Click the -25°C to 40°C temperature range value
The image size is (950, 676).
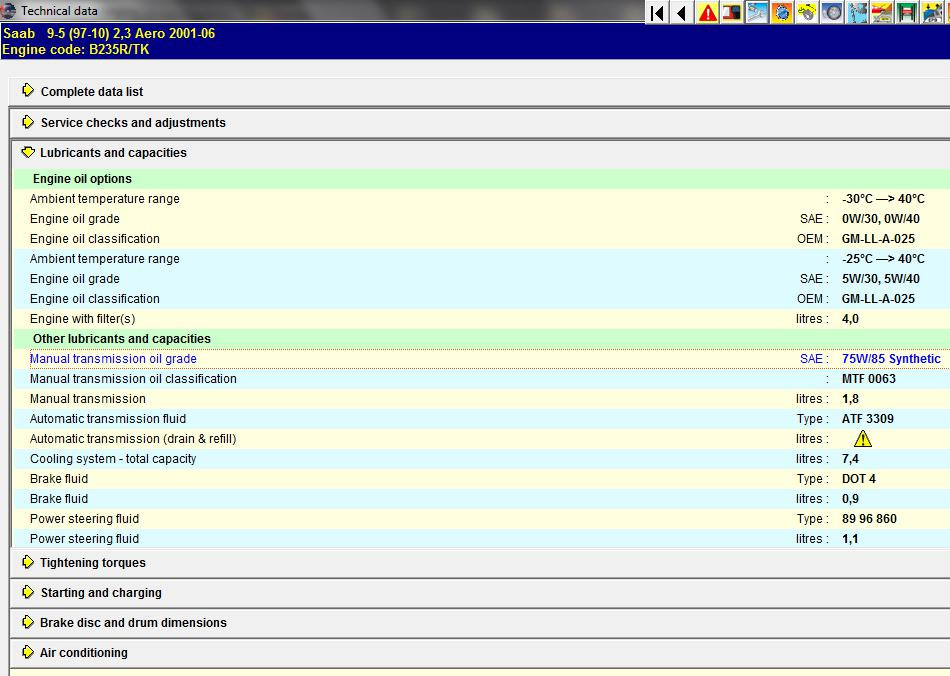tap(883, 259)
